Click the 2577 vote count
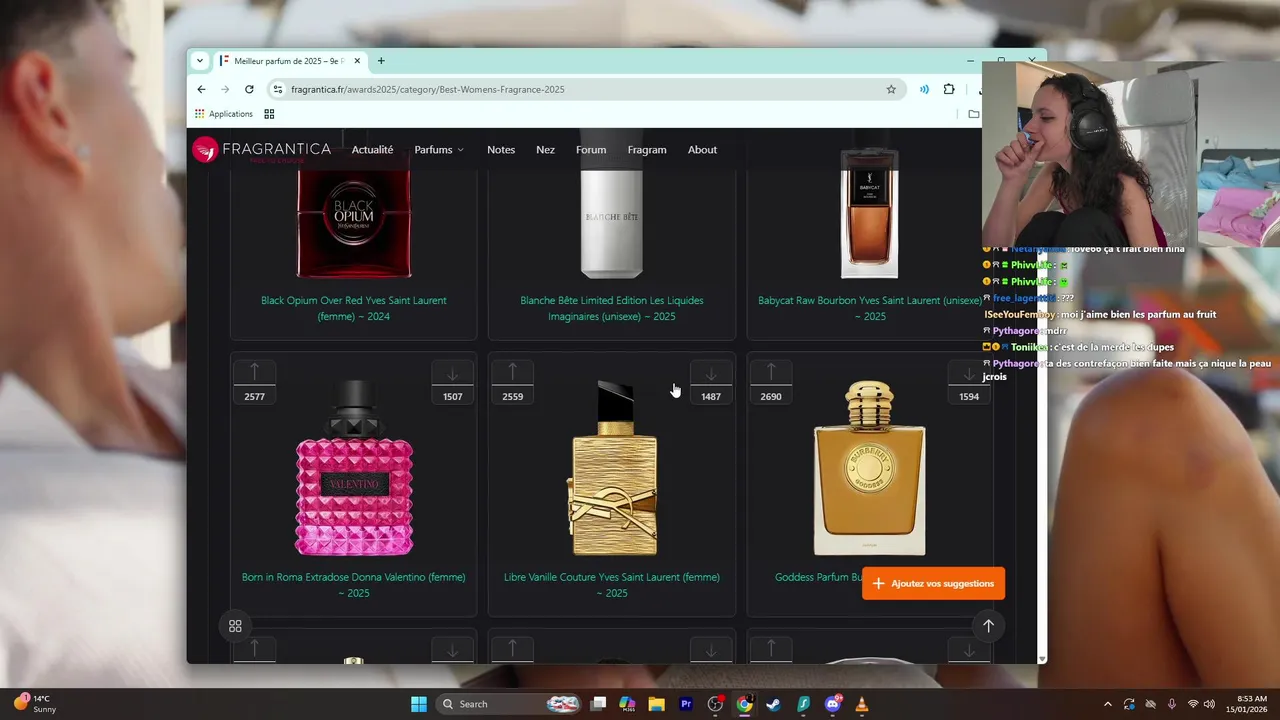The width and height of the screenshot is (1280, 720). (254, 397)
